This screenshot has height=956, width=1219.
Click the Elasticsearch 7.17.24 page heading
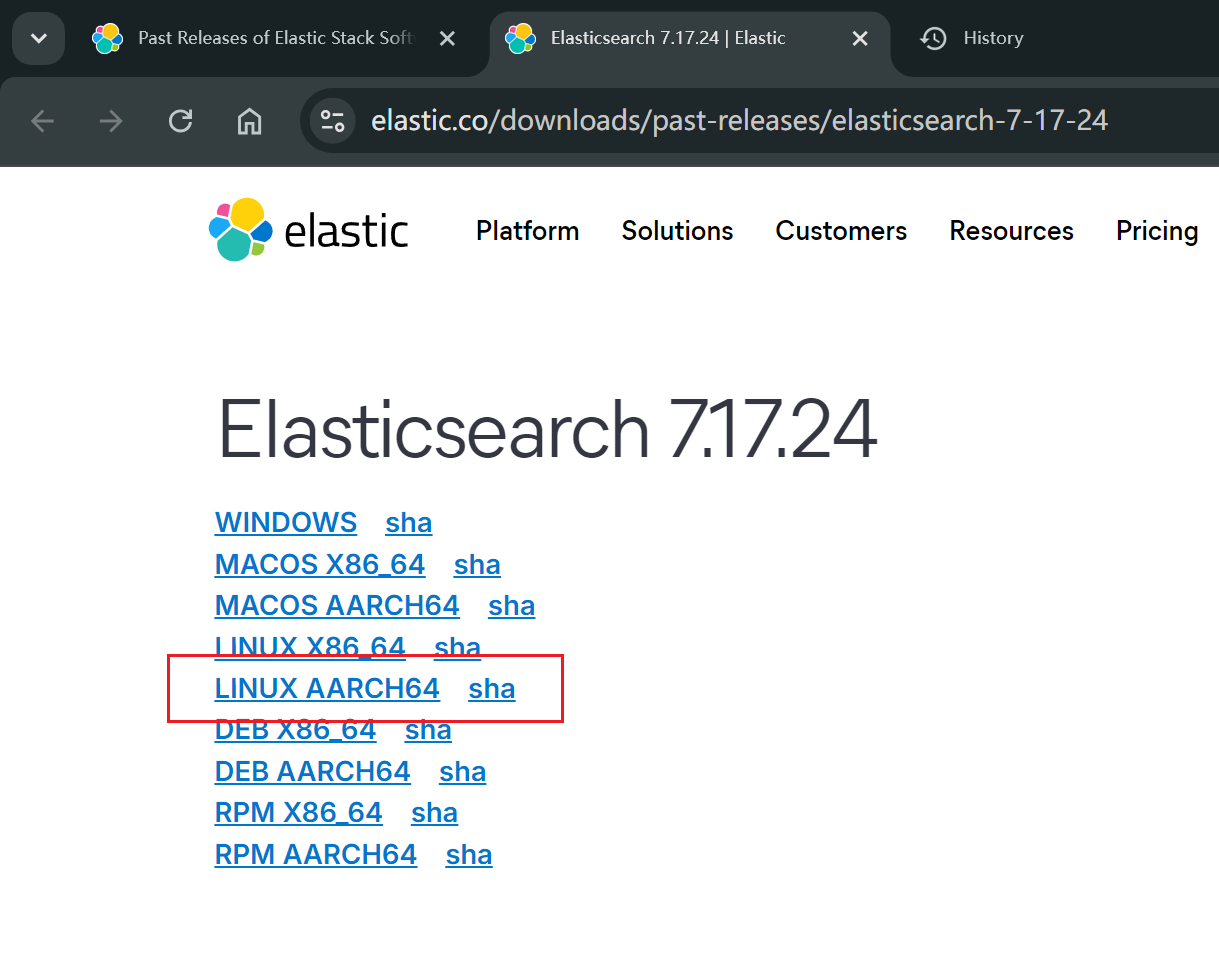[547, 430]
